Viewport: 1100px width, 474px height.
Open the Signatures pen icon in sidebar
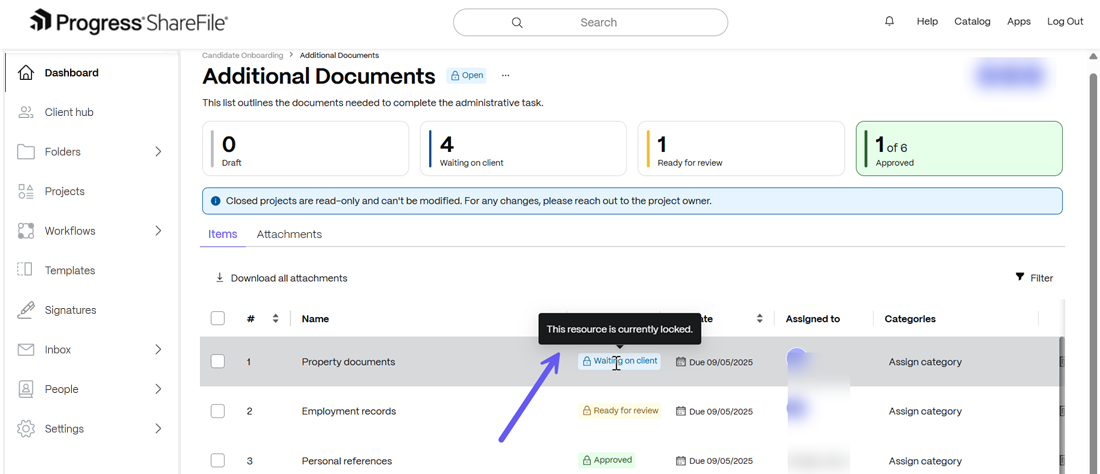pyautogui.click(x=26, y=309)
